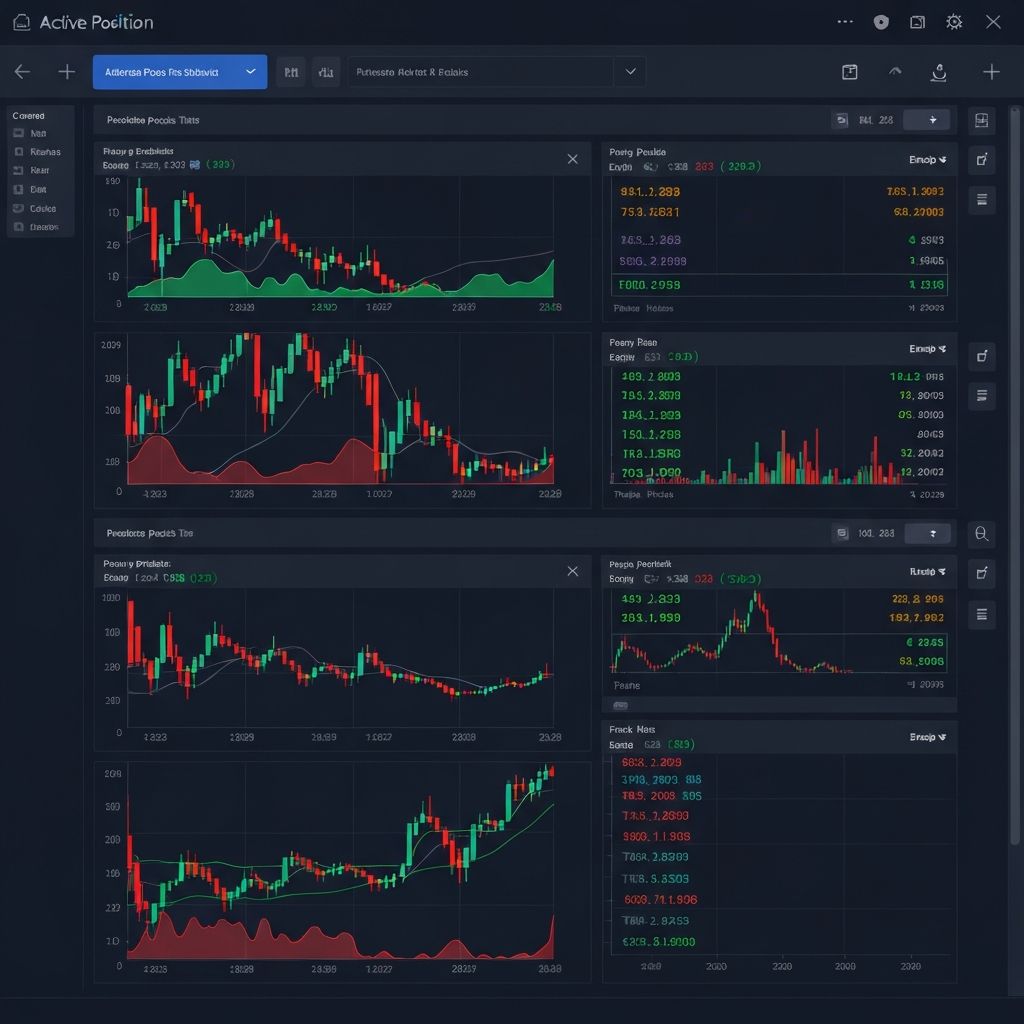Click inside the search input field
This screenshot has height=1024, width=1024.
470,71
